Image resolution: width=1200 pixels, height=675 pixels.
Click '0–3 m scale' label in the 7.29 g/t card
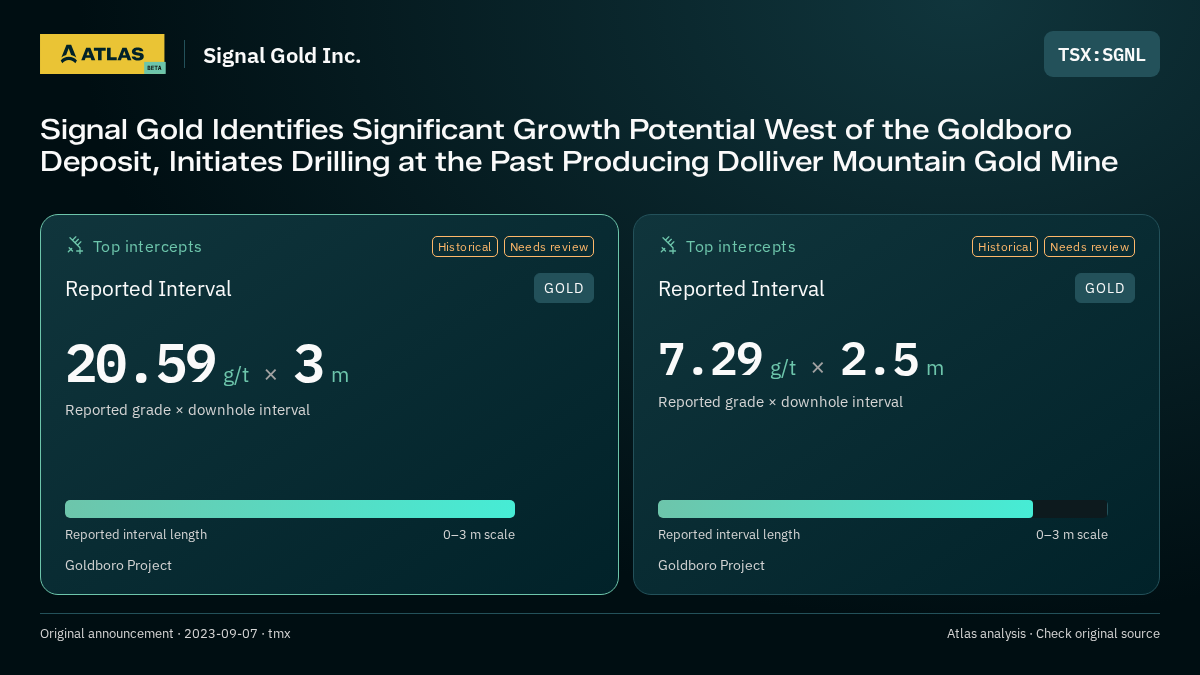point(1072,535)
